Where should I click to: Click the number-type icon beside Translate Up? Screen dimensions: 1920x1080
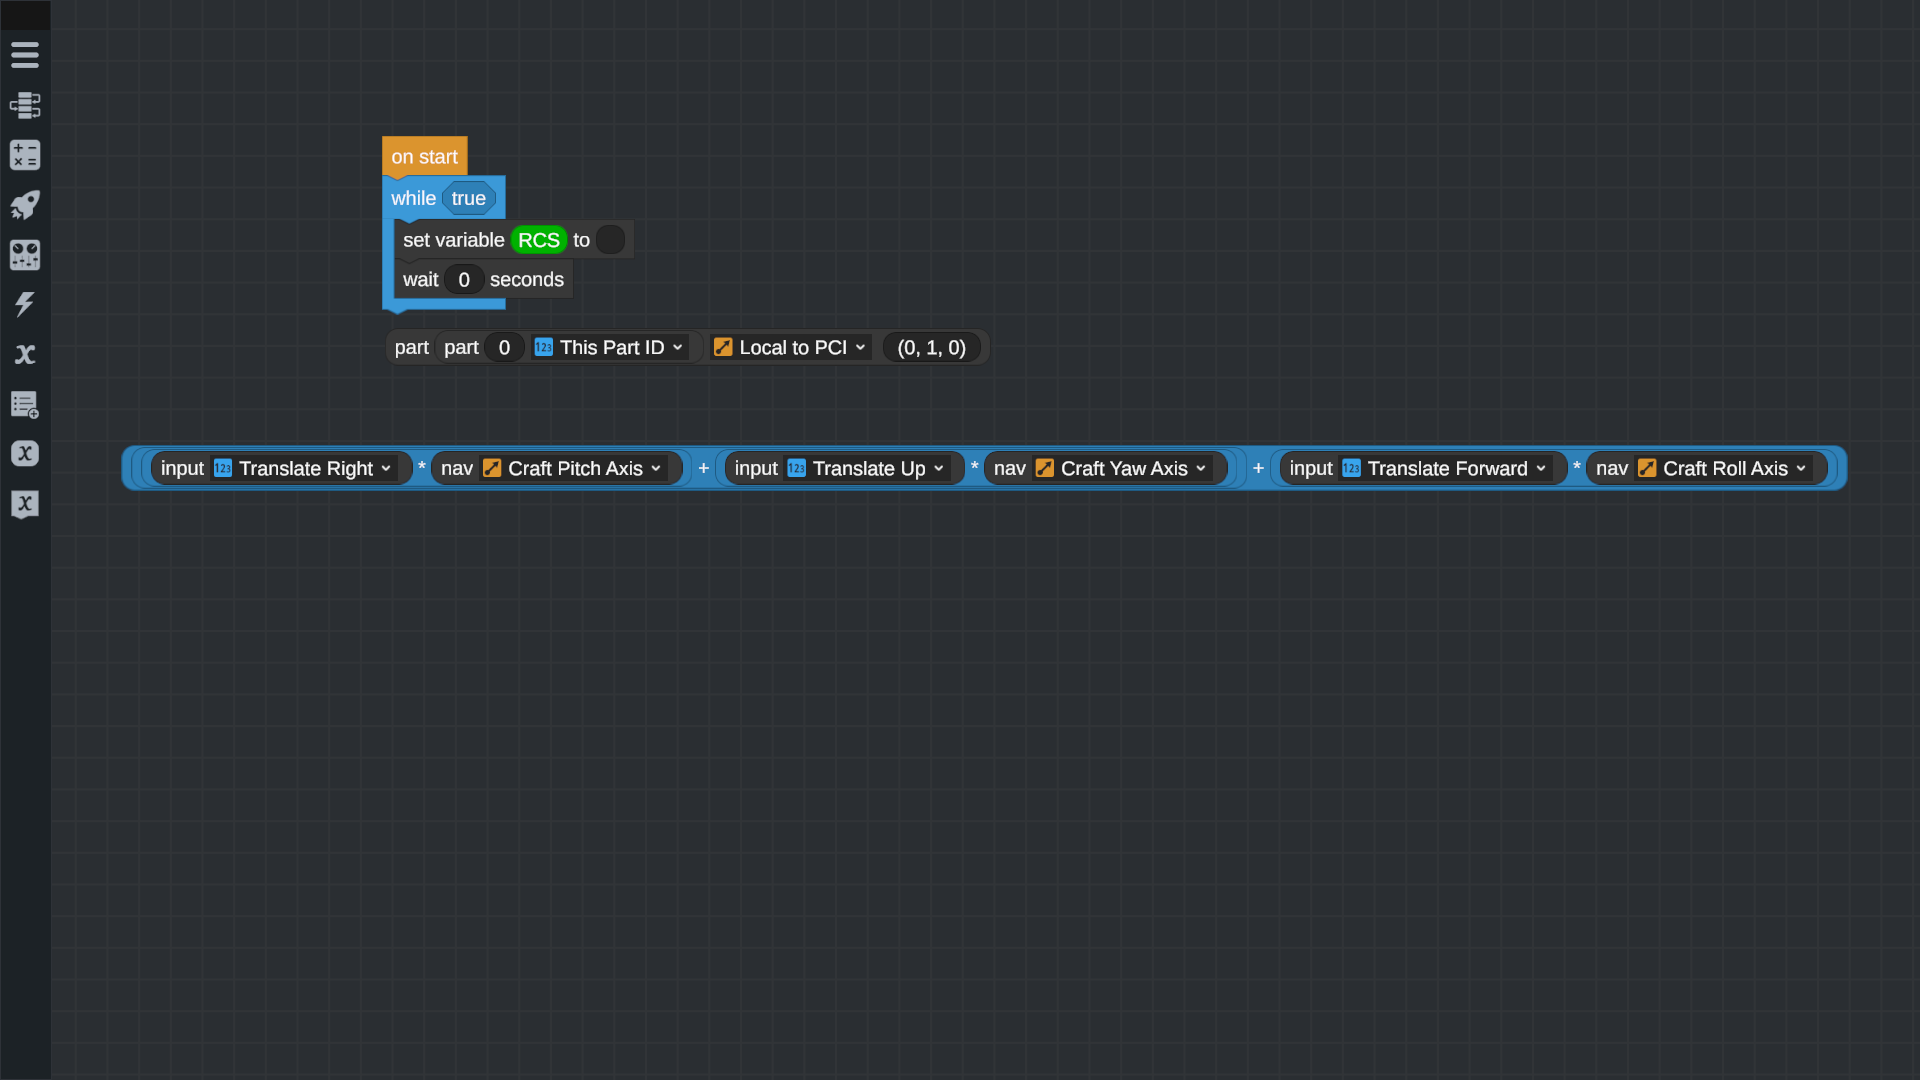[796, 468]
